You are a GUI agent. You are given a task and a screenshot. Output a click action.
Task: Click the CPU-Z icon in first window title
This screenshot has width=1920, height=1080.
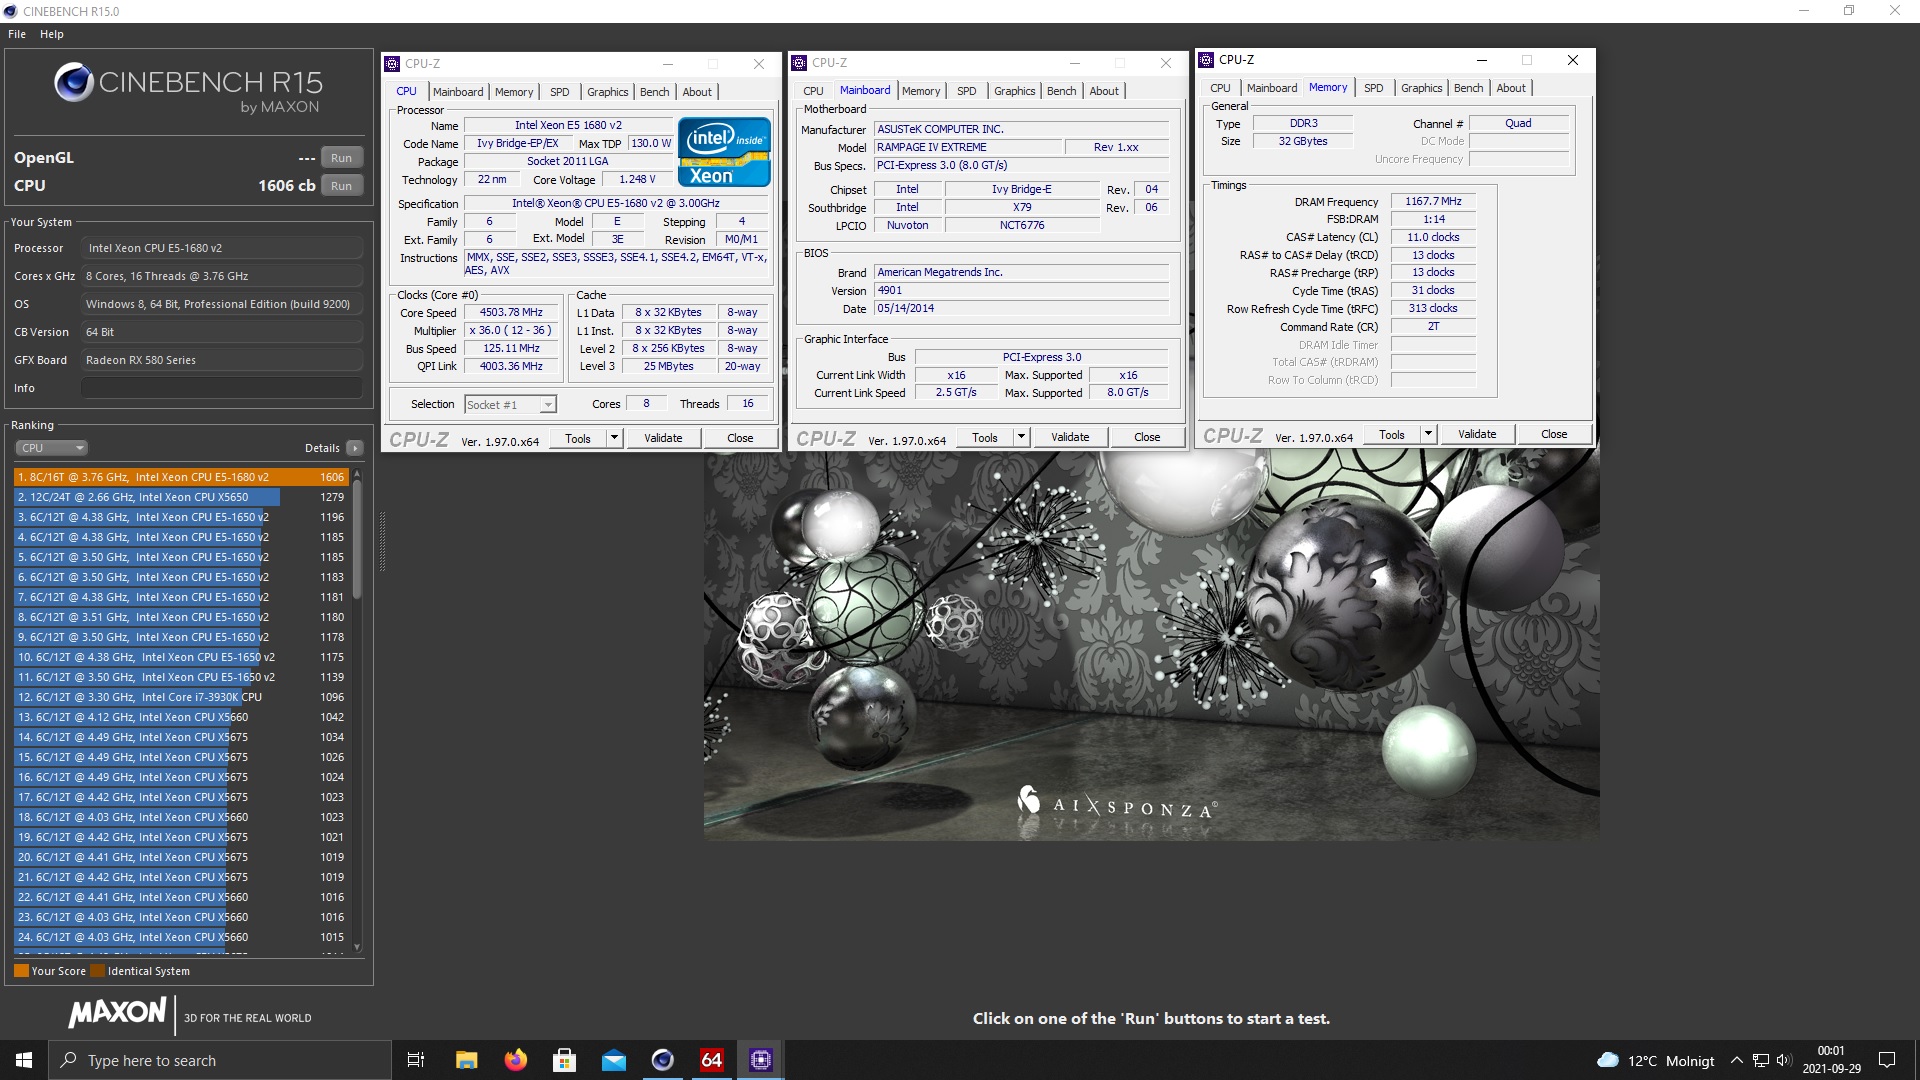392,64
